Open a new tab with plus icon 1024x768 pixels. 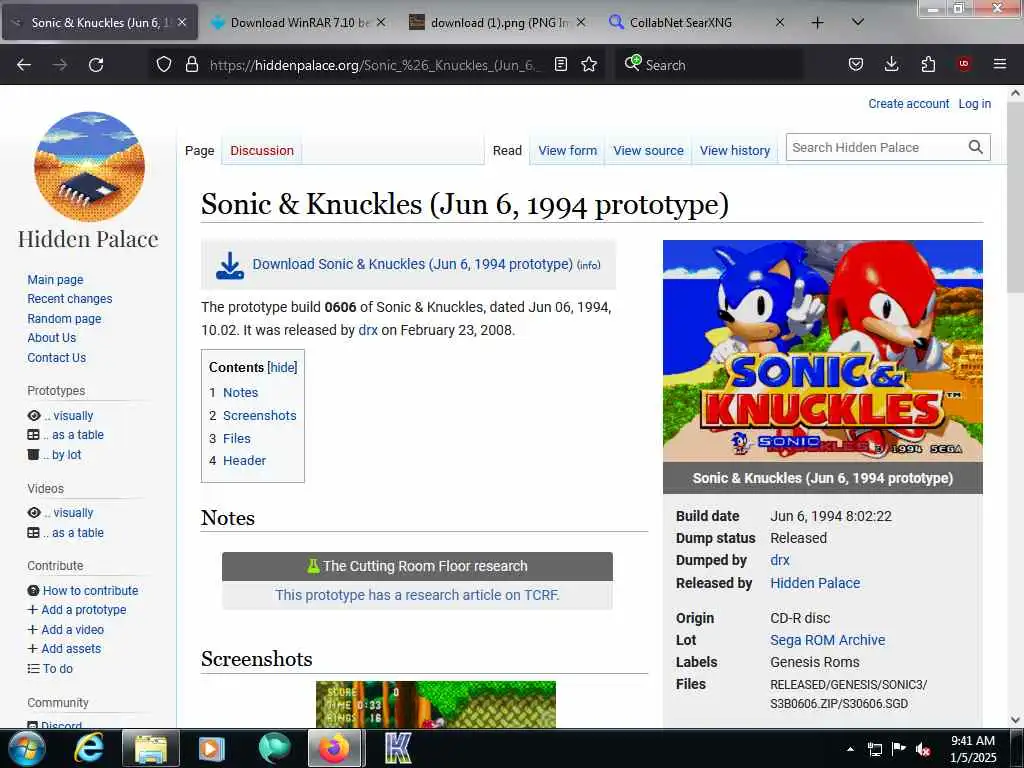818,23
